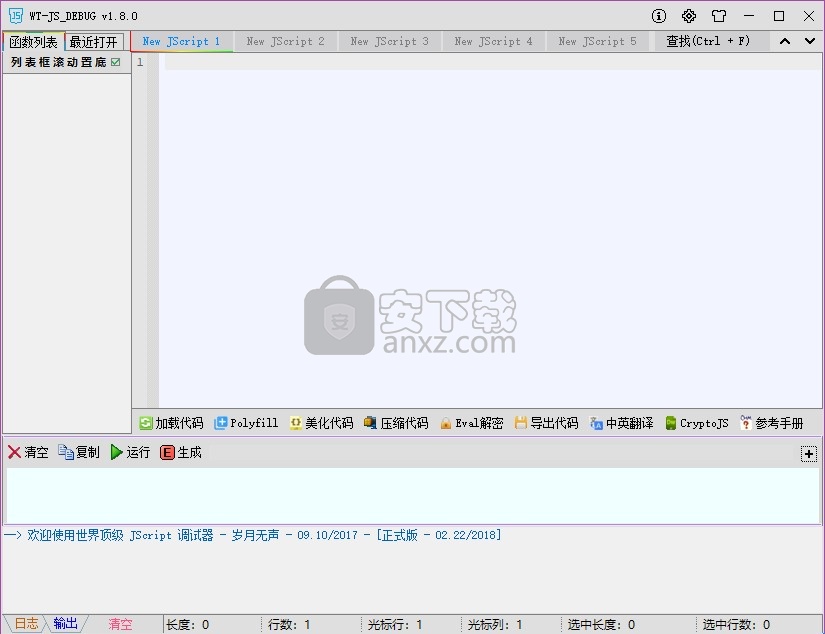Toggle 列表框滚动置底 checkbox

point(116,62)
